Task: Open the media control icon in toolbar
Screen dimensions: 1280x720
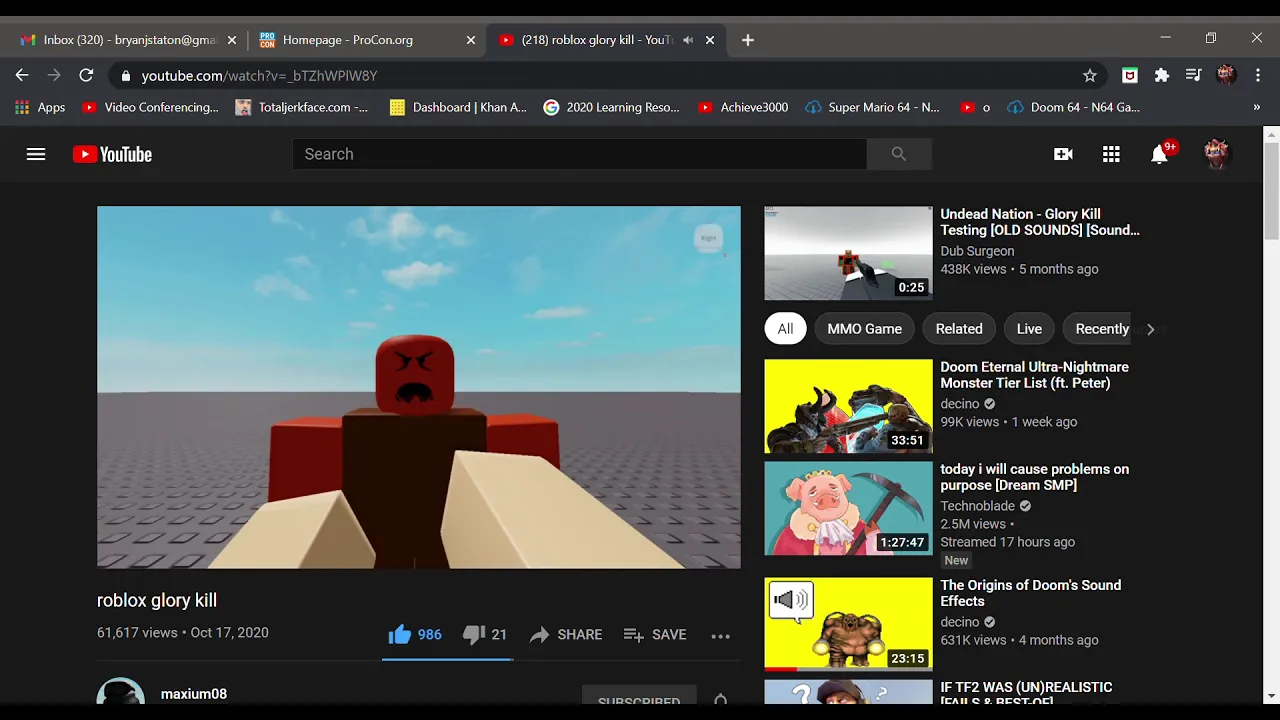Action: click(x=1193, y=75)
